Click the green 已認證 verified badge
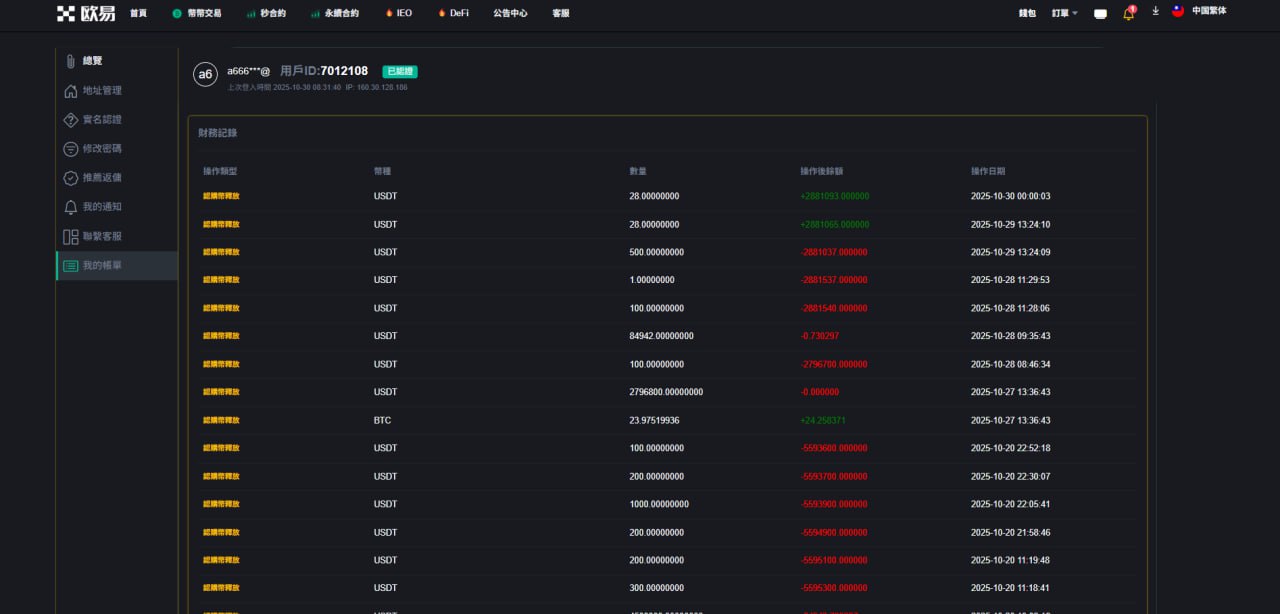1280x614 pixels. 399,72
